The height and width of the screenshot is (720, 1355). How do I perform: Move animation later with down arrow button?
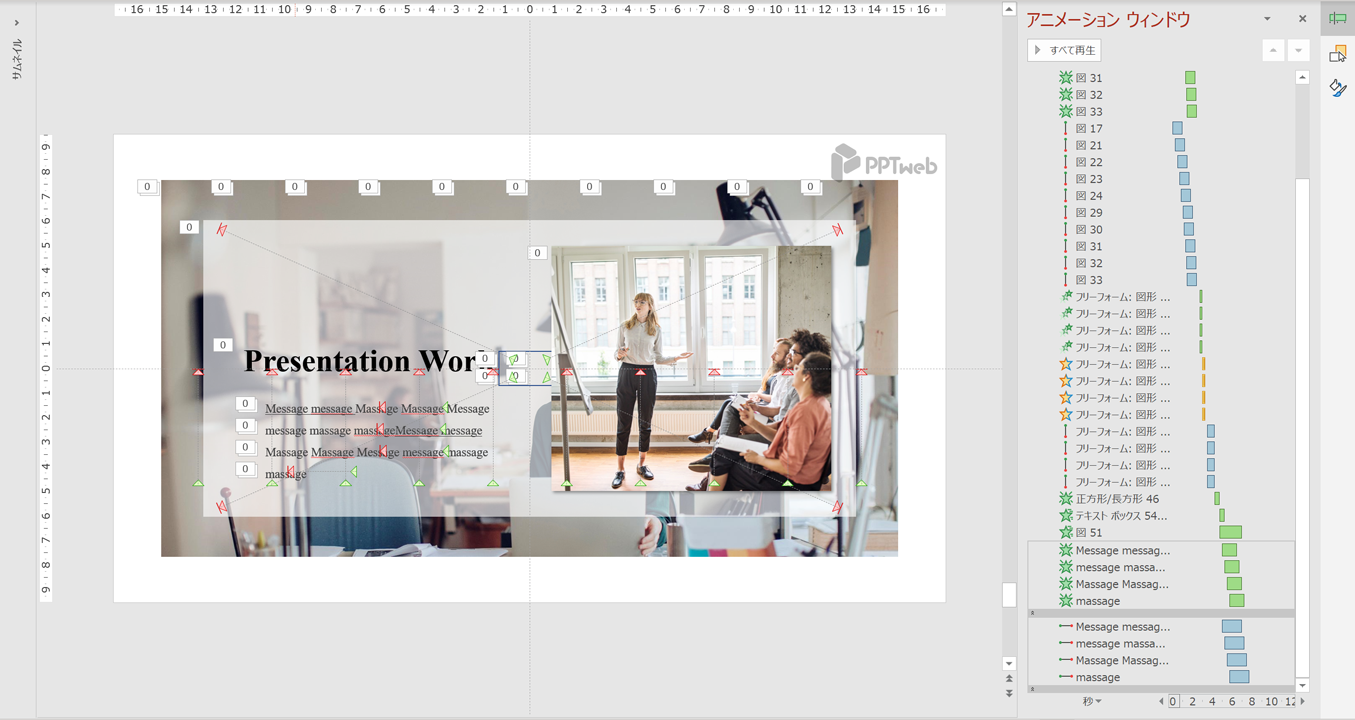click(x=1298, y=50)
